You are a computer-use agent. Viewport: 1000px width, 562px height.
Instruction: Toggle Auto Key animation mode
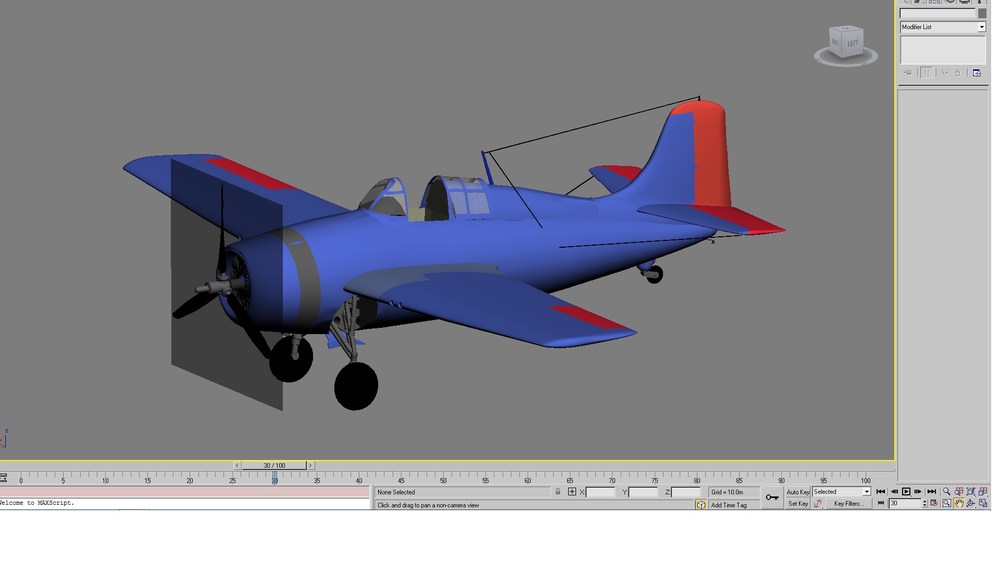coord(798,492)
